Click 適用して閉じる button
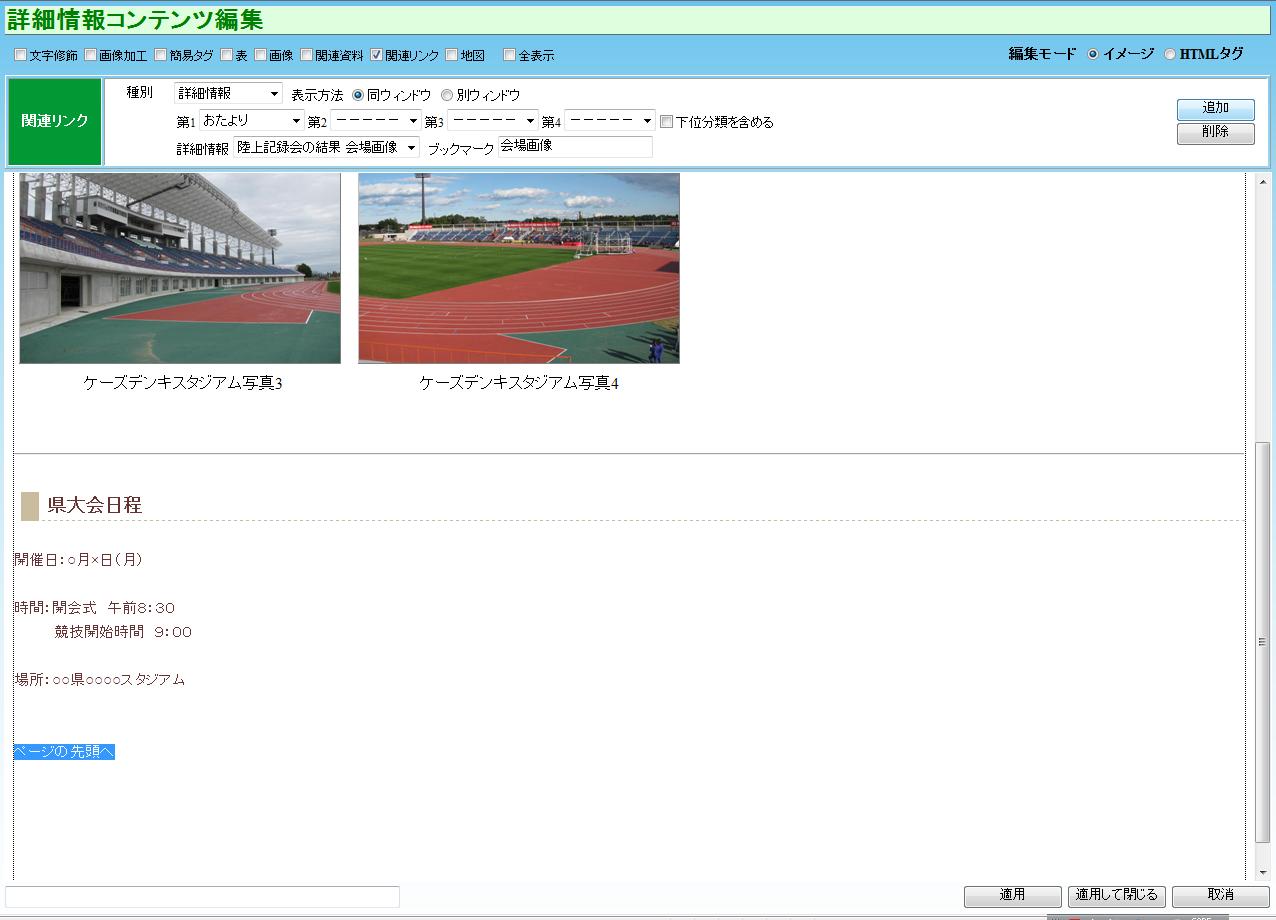1276x920 pixels. (1116, 895)
